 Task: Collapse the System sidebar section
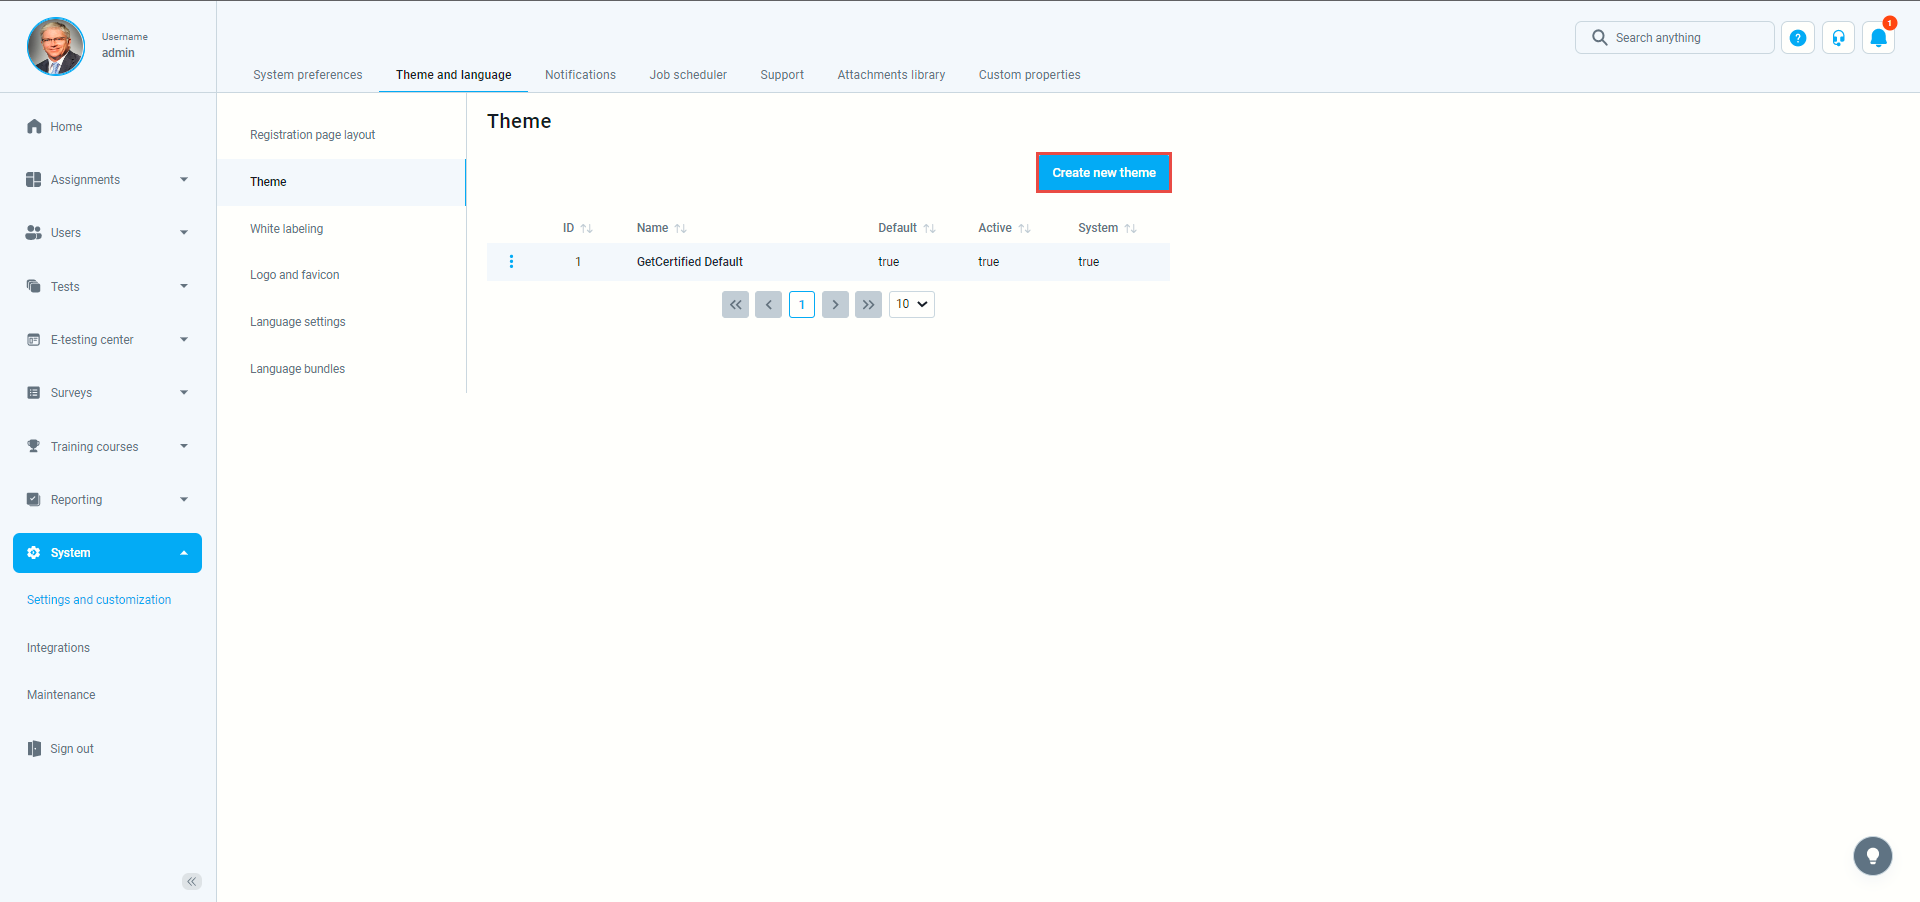[107, 553]
